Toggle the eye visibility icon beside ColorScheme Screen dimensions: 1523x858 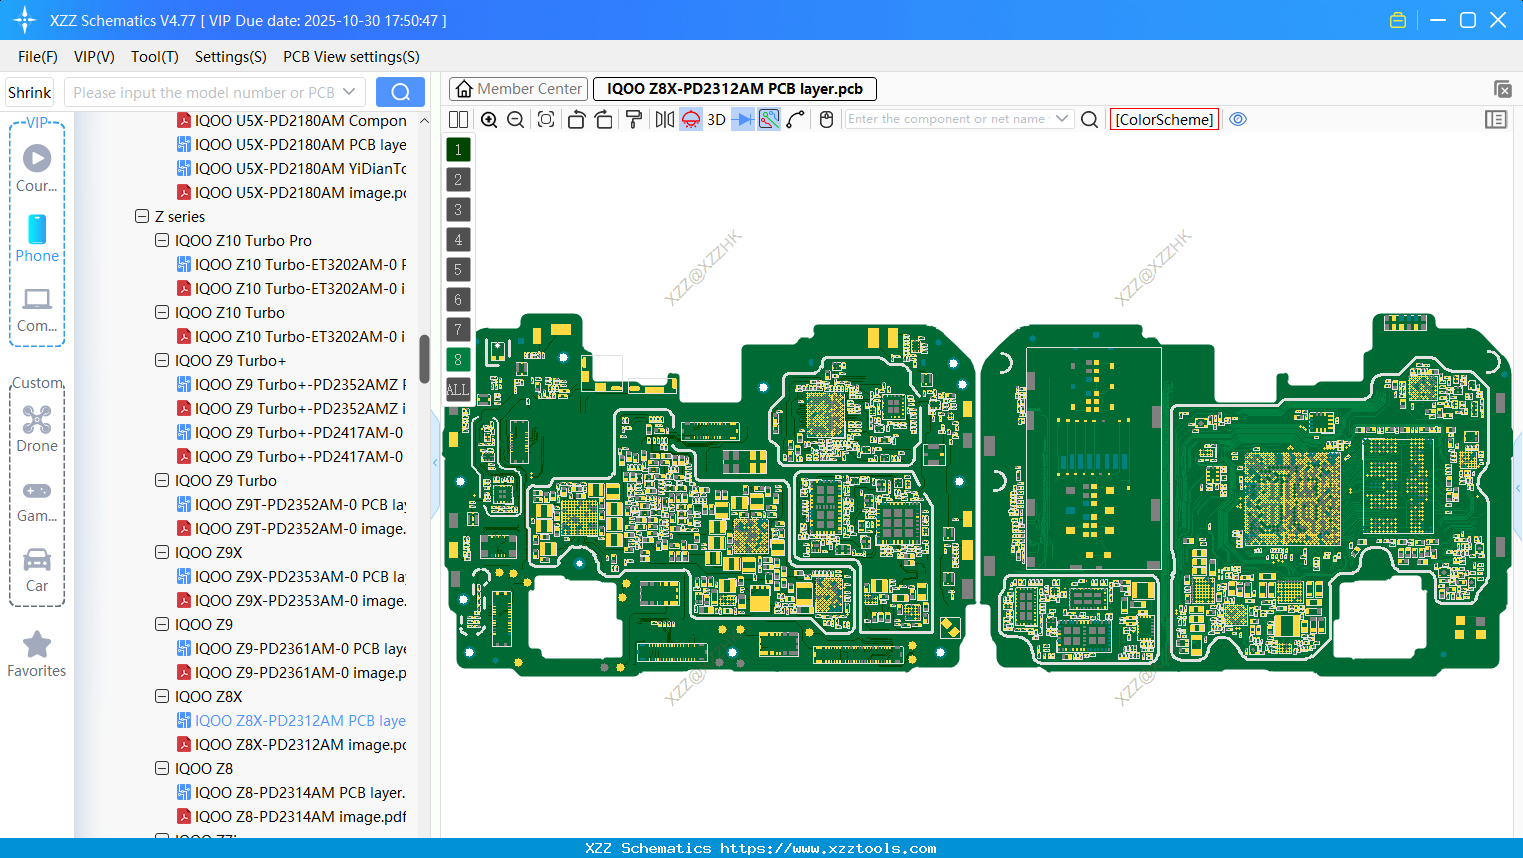(x=1238, y=119)
